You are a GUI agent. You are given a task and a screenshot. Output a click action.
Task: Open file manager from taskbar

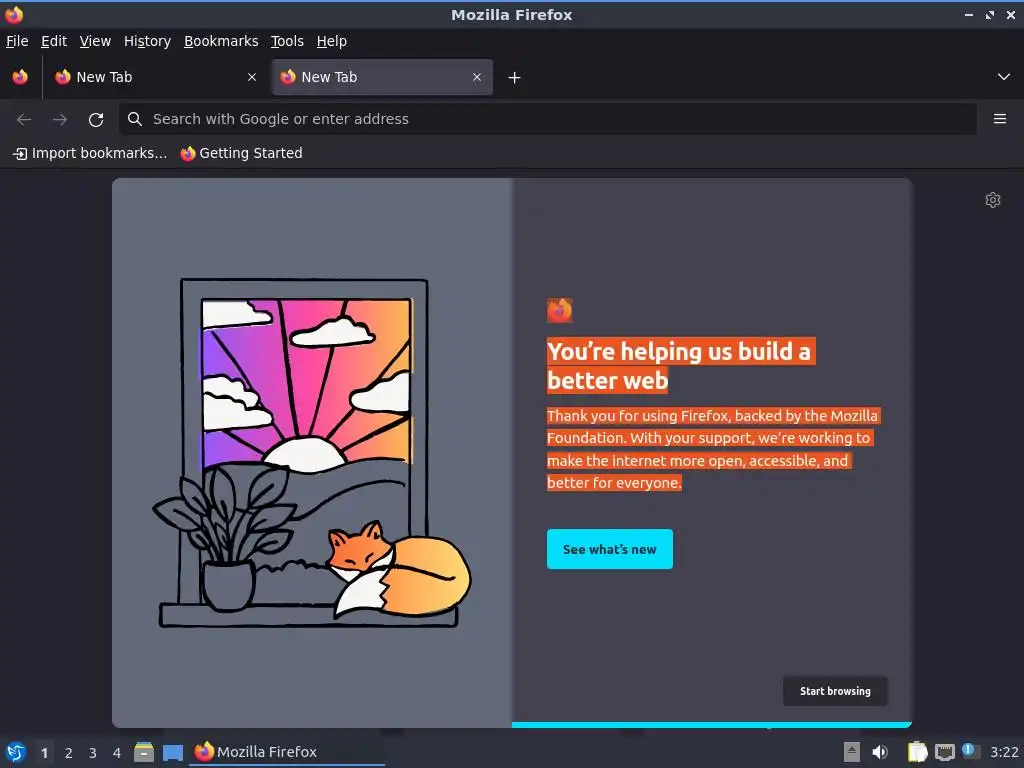point(144,752)
